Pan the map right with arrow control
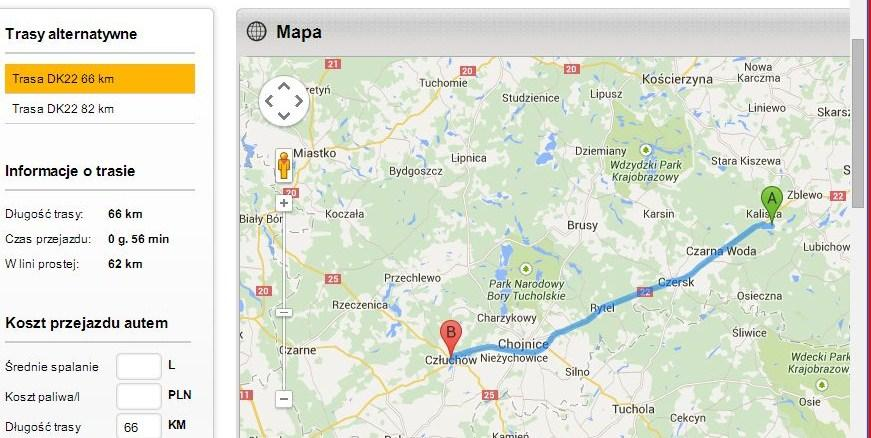Image resolution: width=871 pixels, height=438 pixels. click(299, 101)
